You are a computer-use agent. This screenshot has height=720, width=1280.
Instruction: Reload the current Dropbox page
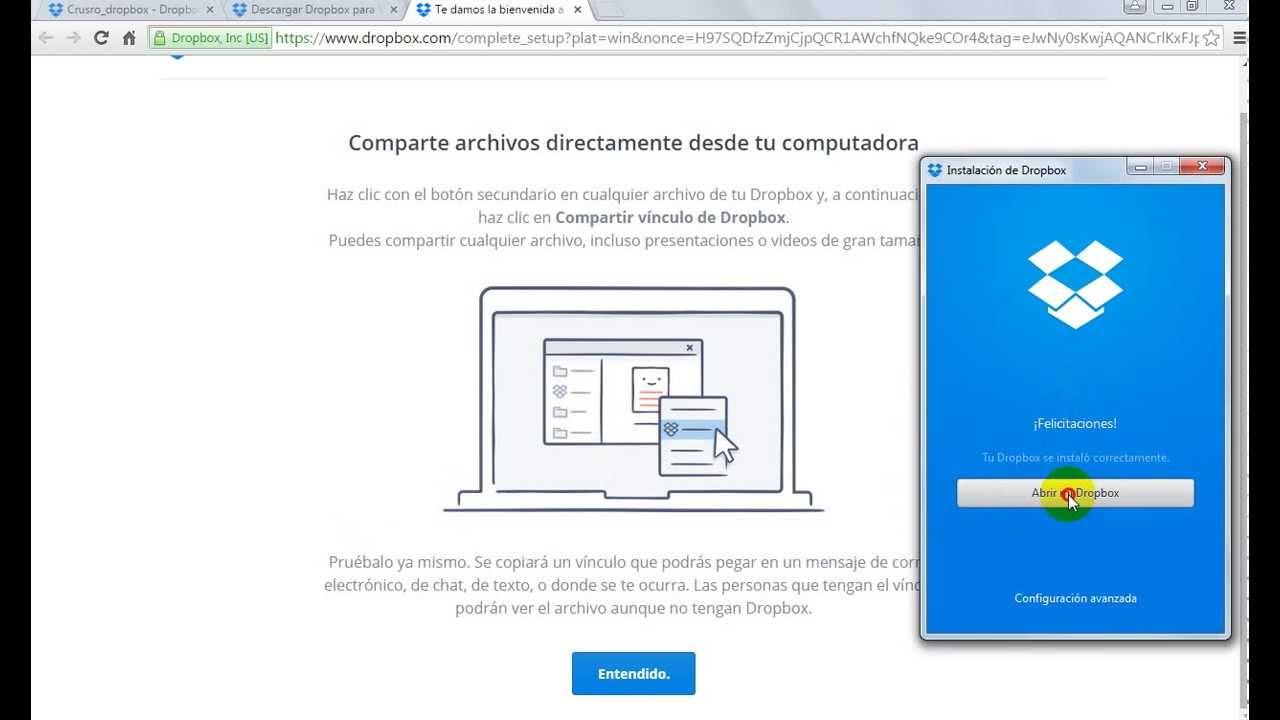101,38
